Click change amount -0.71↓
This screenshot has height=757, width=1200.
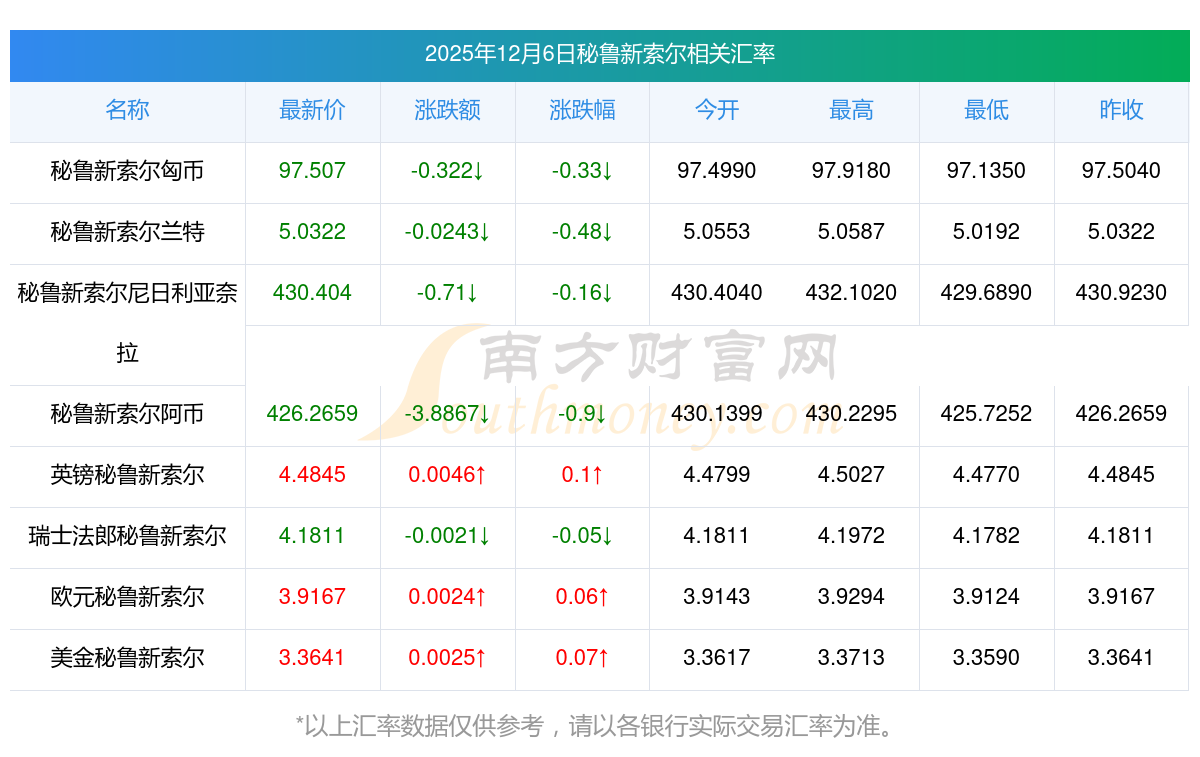tap(448, 293)
